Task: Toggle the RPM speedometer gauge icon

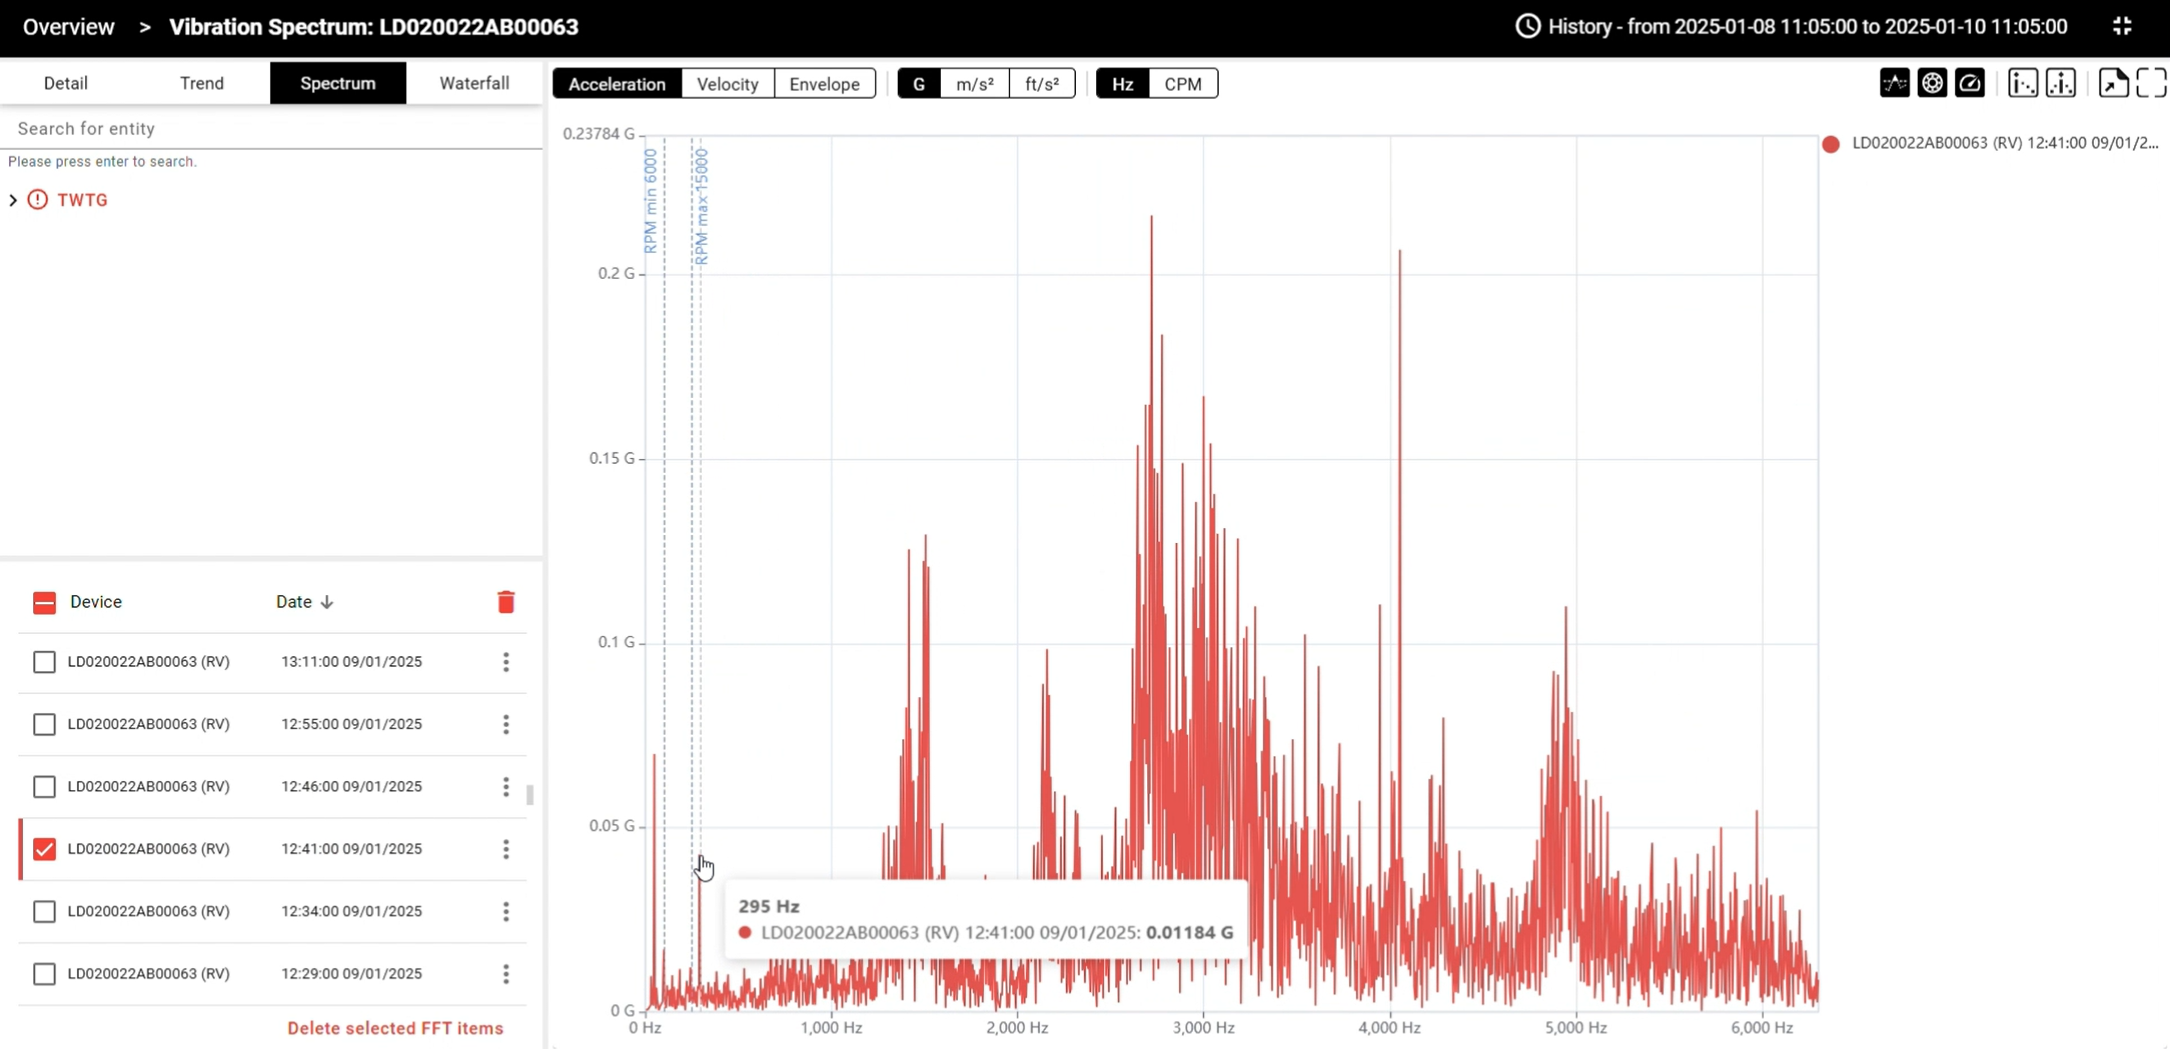Action: click(1969, 83)
